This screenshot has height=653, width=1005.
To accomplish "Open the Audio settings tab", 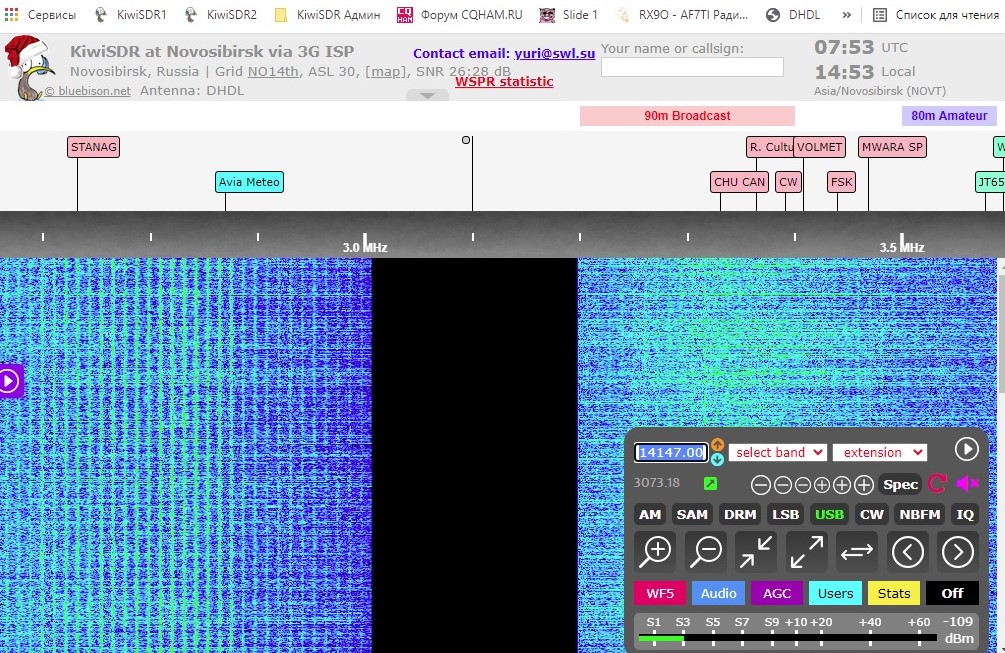I will [718, 593].
